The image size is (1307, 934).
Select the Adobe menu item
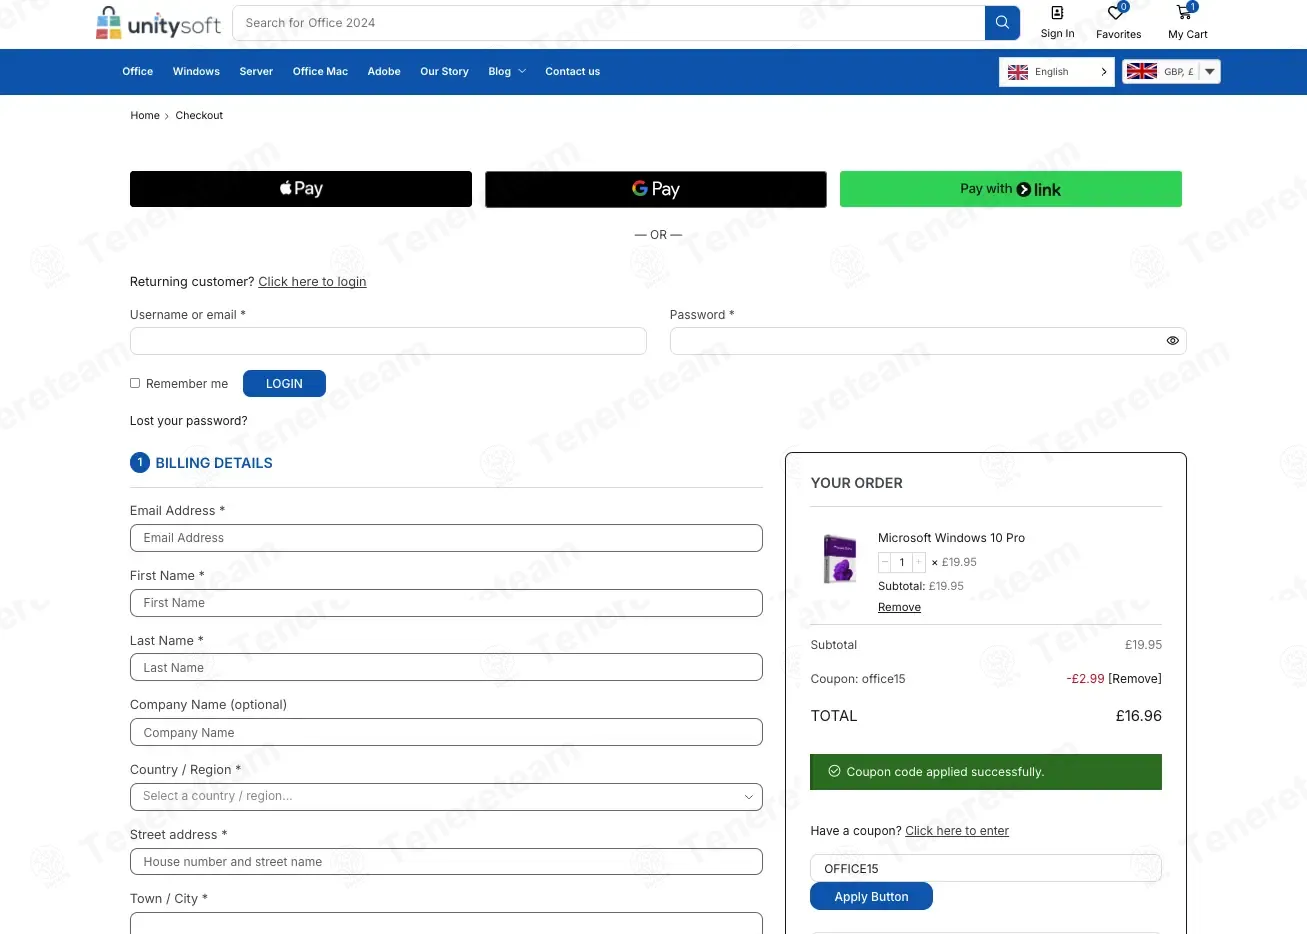pos(384,72)
